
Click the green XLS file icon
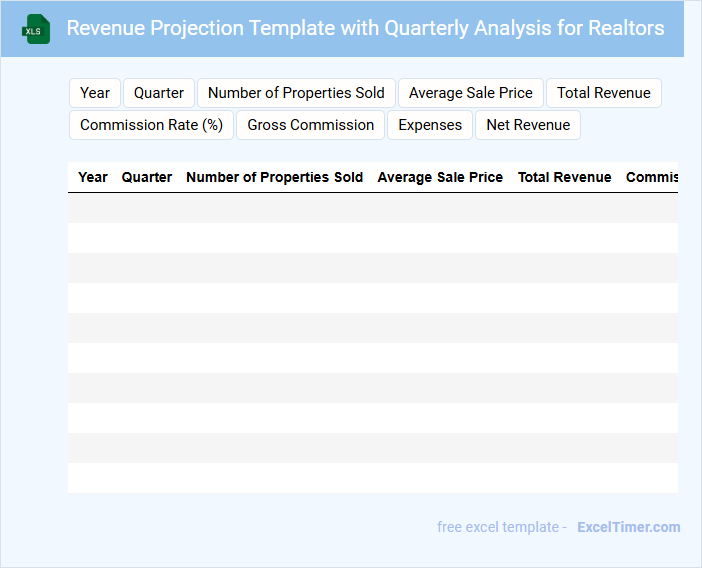[x=36, y=29]
